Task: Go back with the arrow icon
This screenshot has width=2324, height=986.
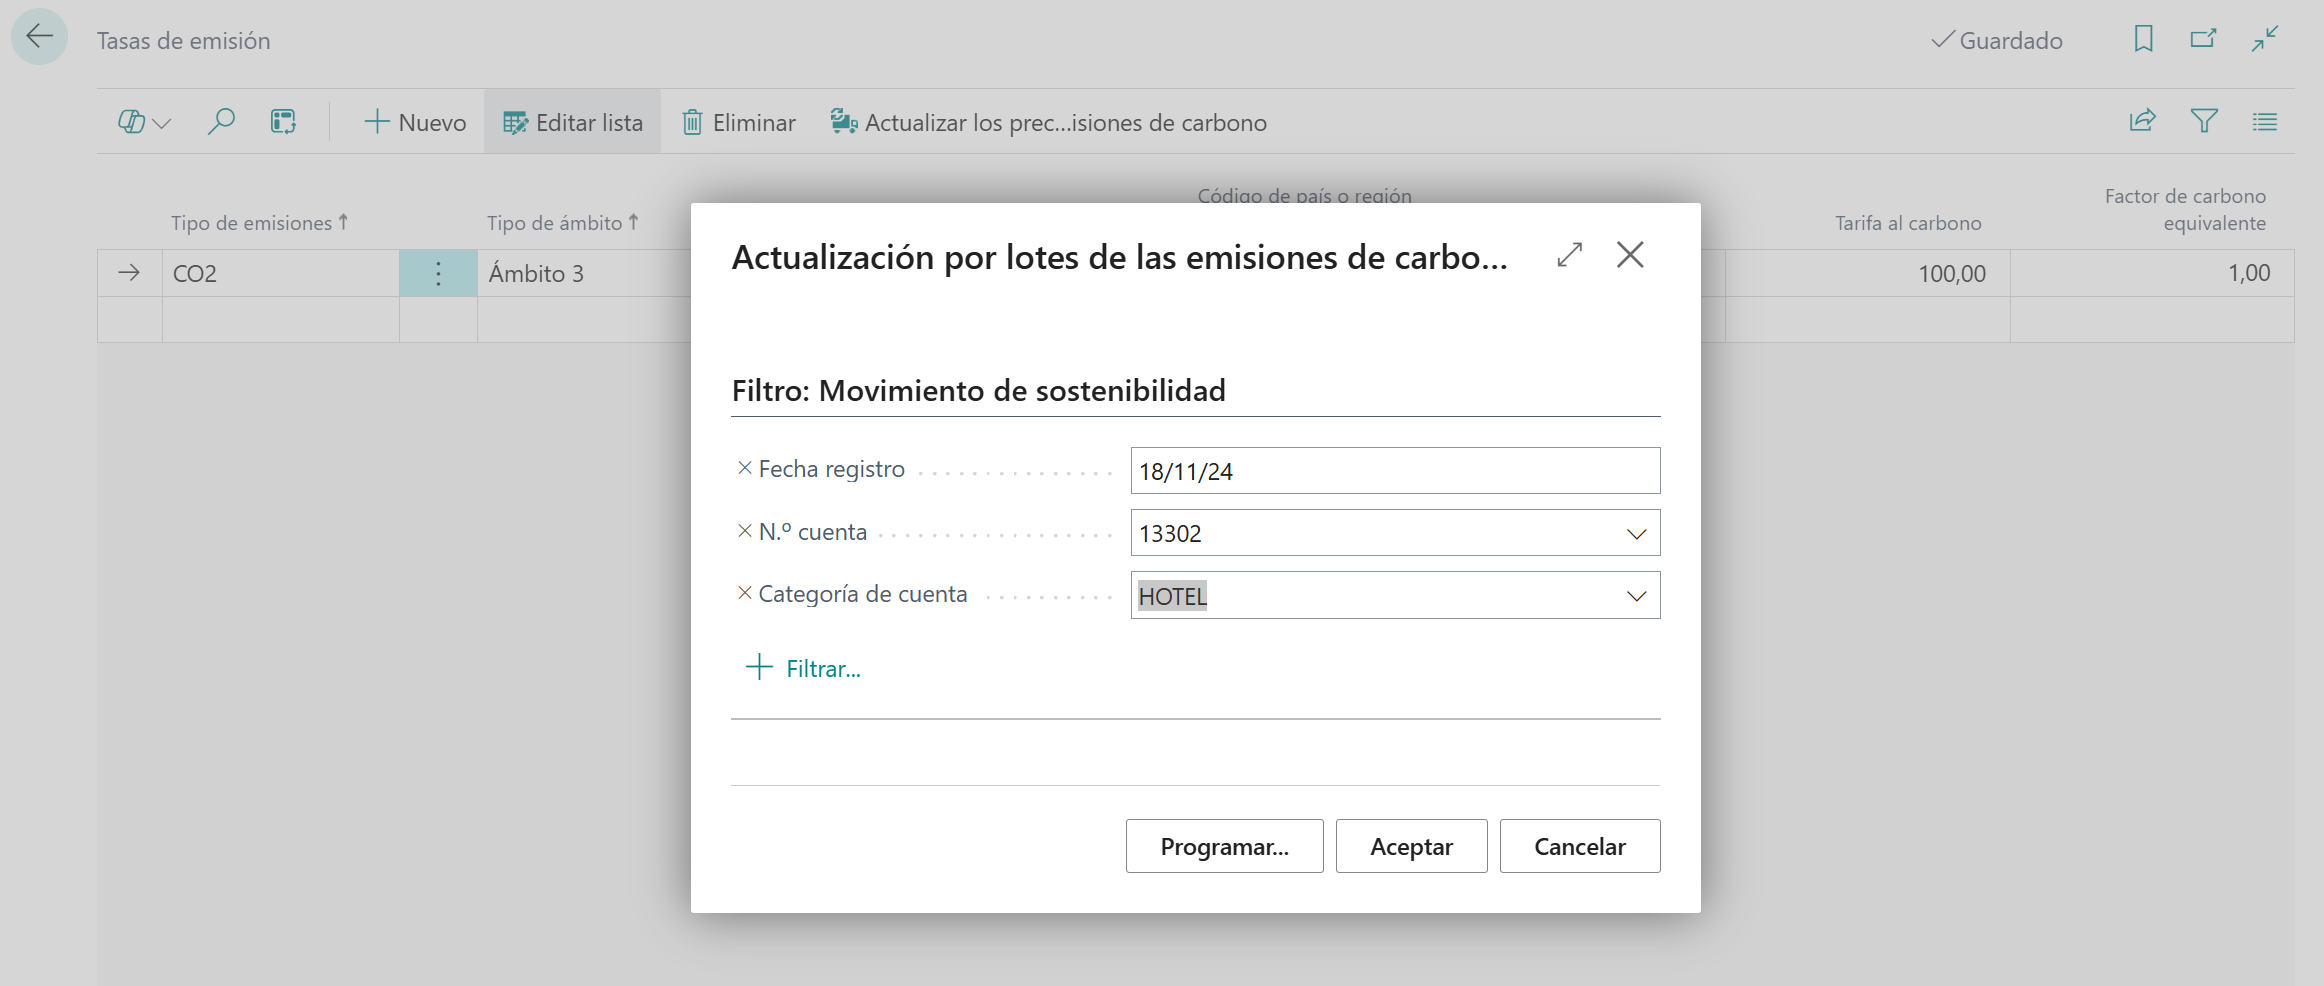Action: point(39,38)
